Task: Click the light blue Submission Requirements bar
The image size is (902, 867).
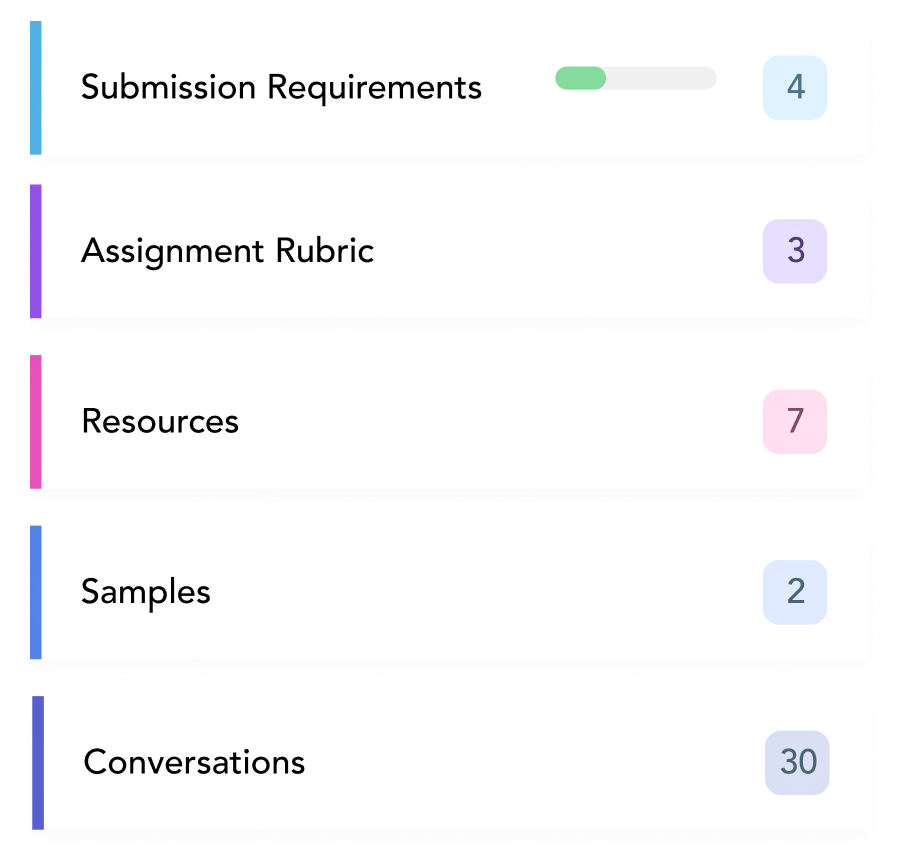Action: [36, 87]
